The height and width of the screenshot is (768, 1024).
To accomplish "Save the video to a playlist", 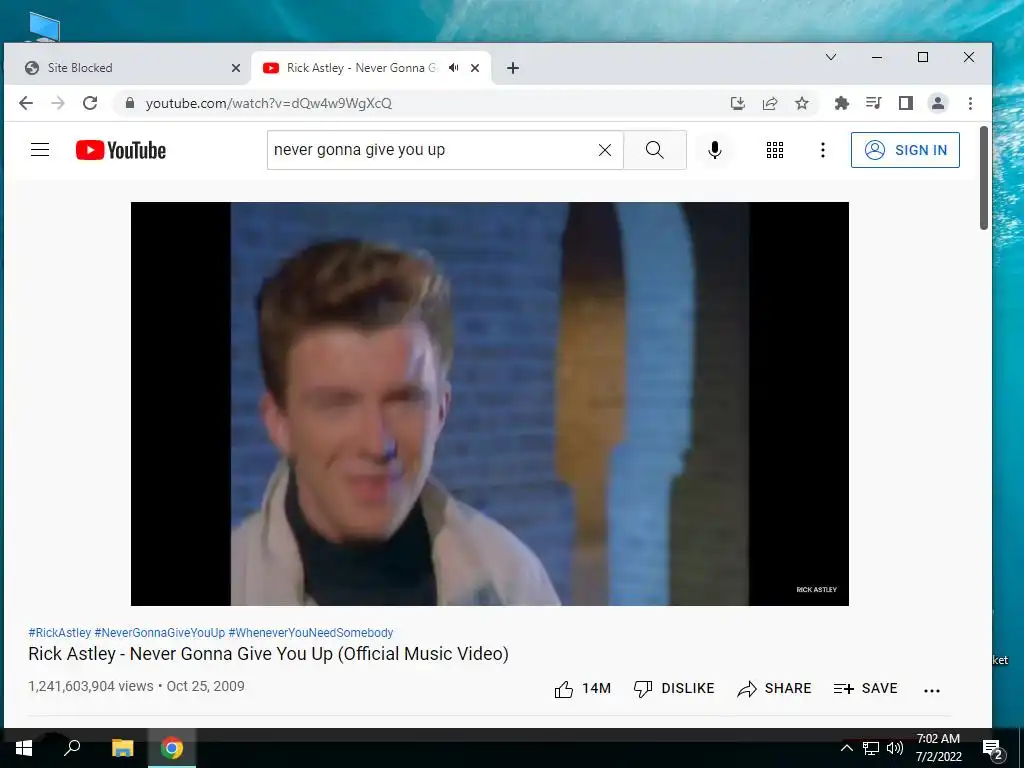I will pyautogui.click(x=865, y=689).
